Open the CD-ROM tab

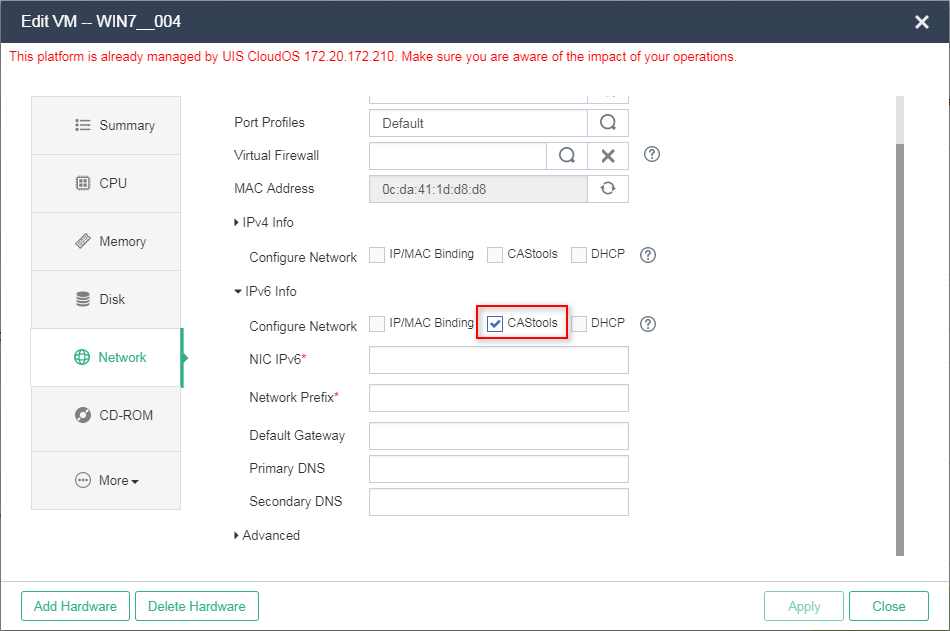tap(106, 415)
